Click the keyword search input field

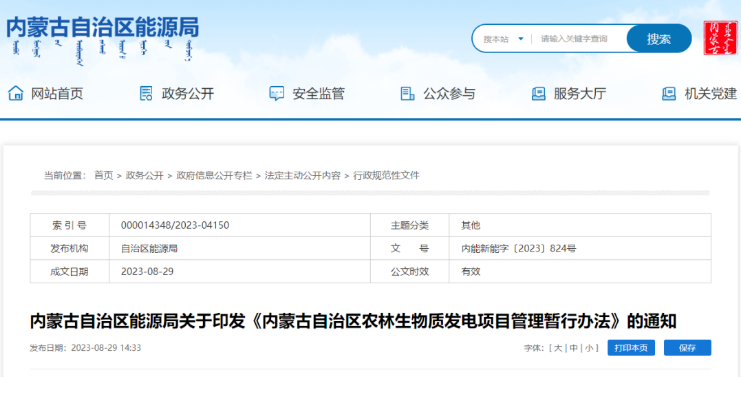click(580, 39)
